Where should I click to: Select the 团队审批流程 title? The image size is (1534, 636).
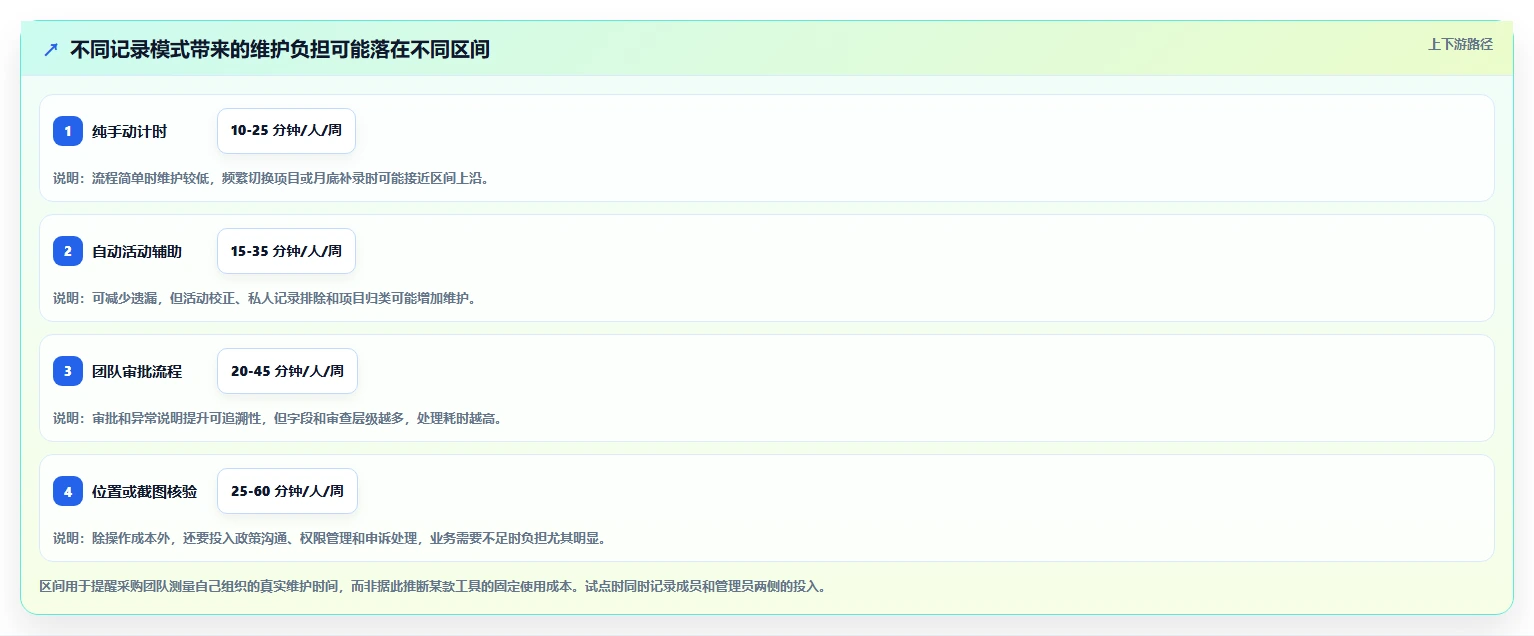coord(137,371)
